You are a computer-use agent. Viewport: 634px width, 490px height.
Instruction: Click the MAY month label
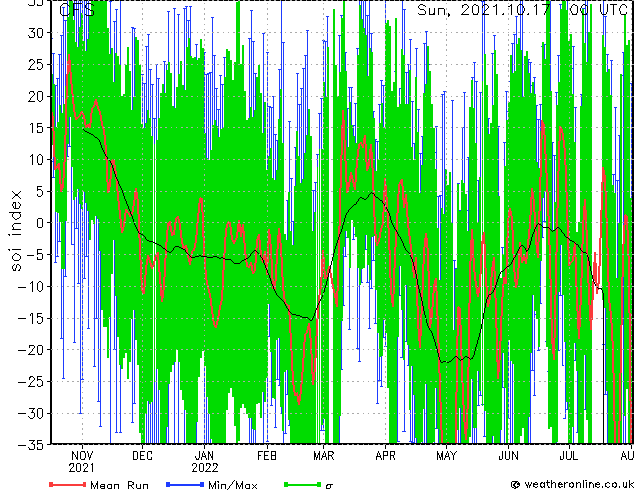(x=446, y=456)
